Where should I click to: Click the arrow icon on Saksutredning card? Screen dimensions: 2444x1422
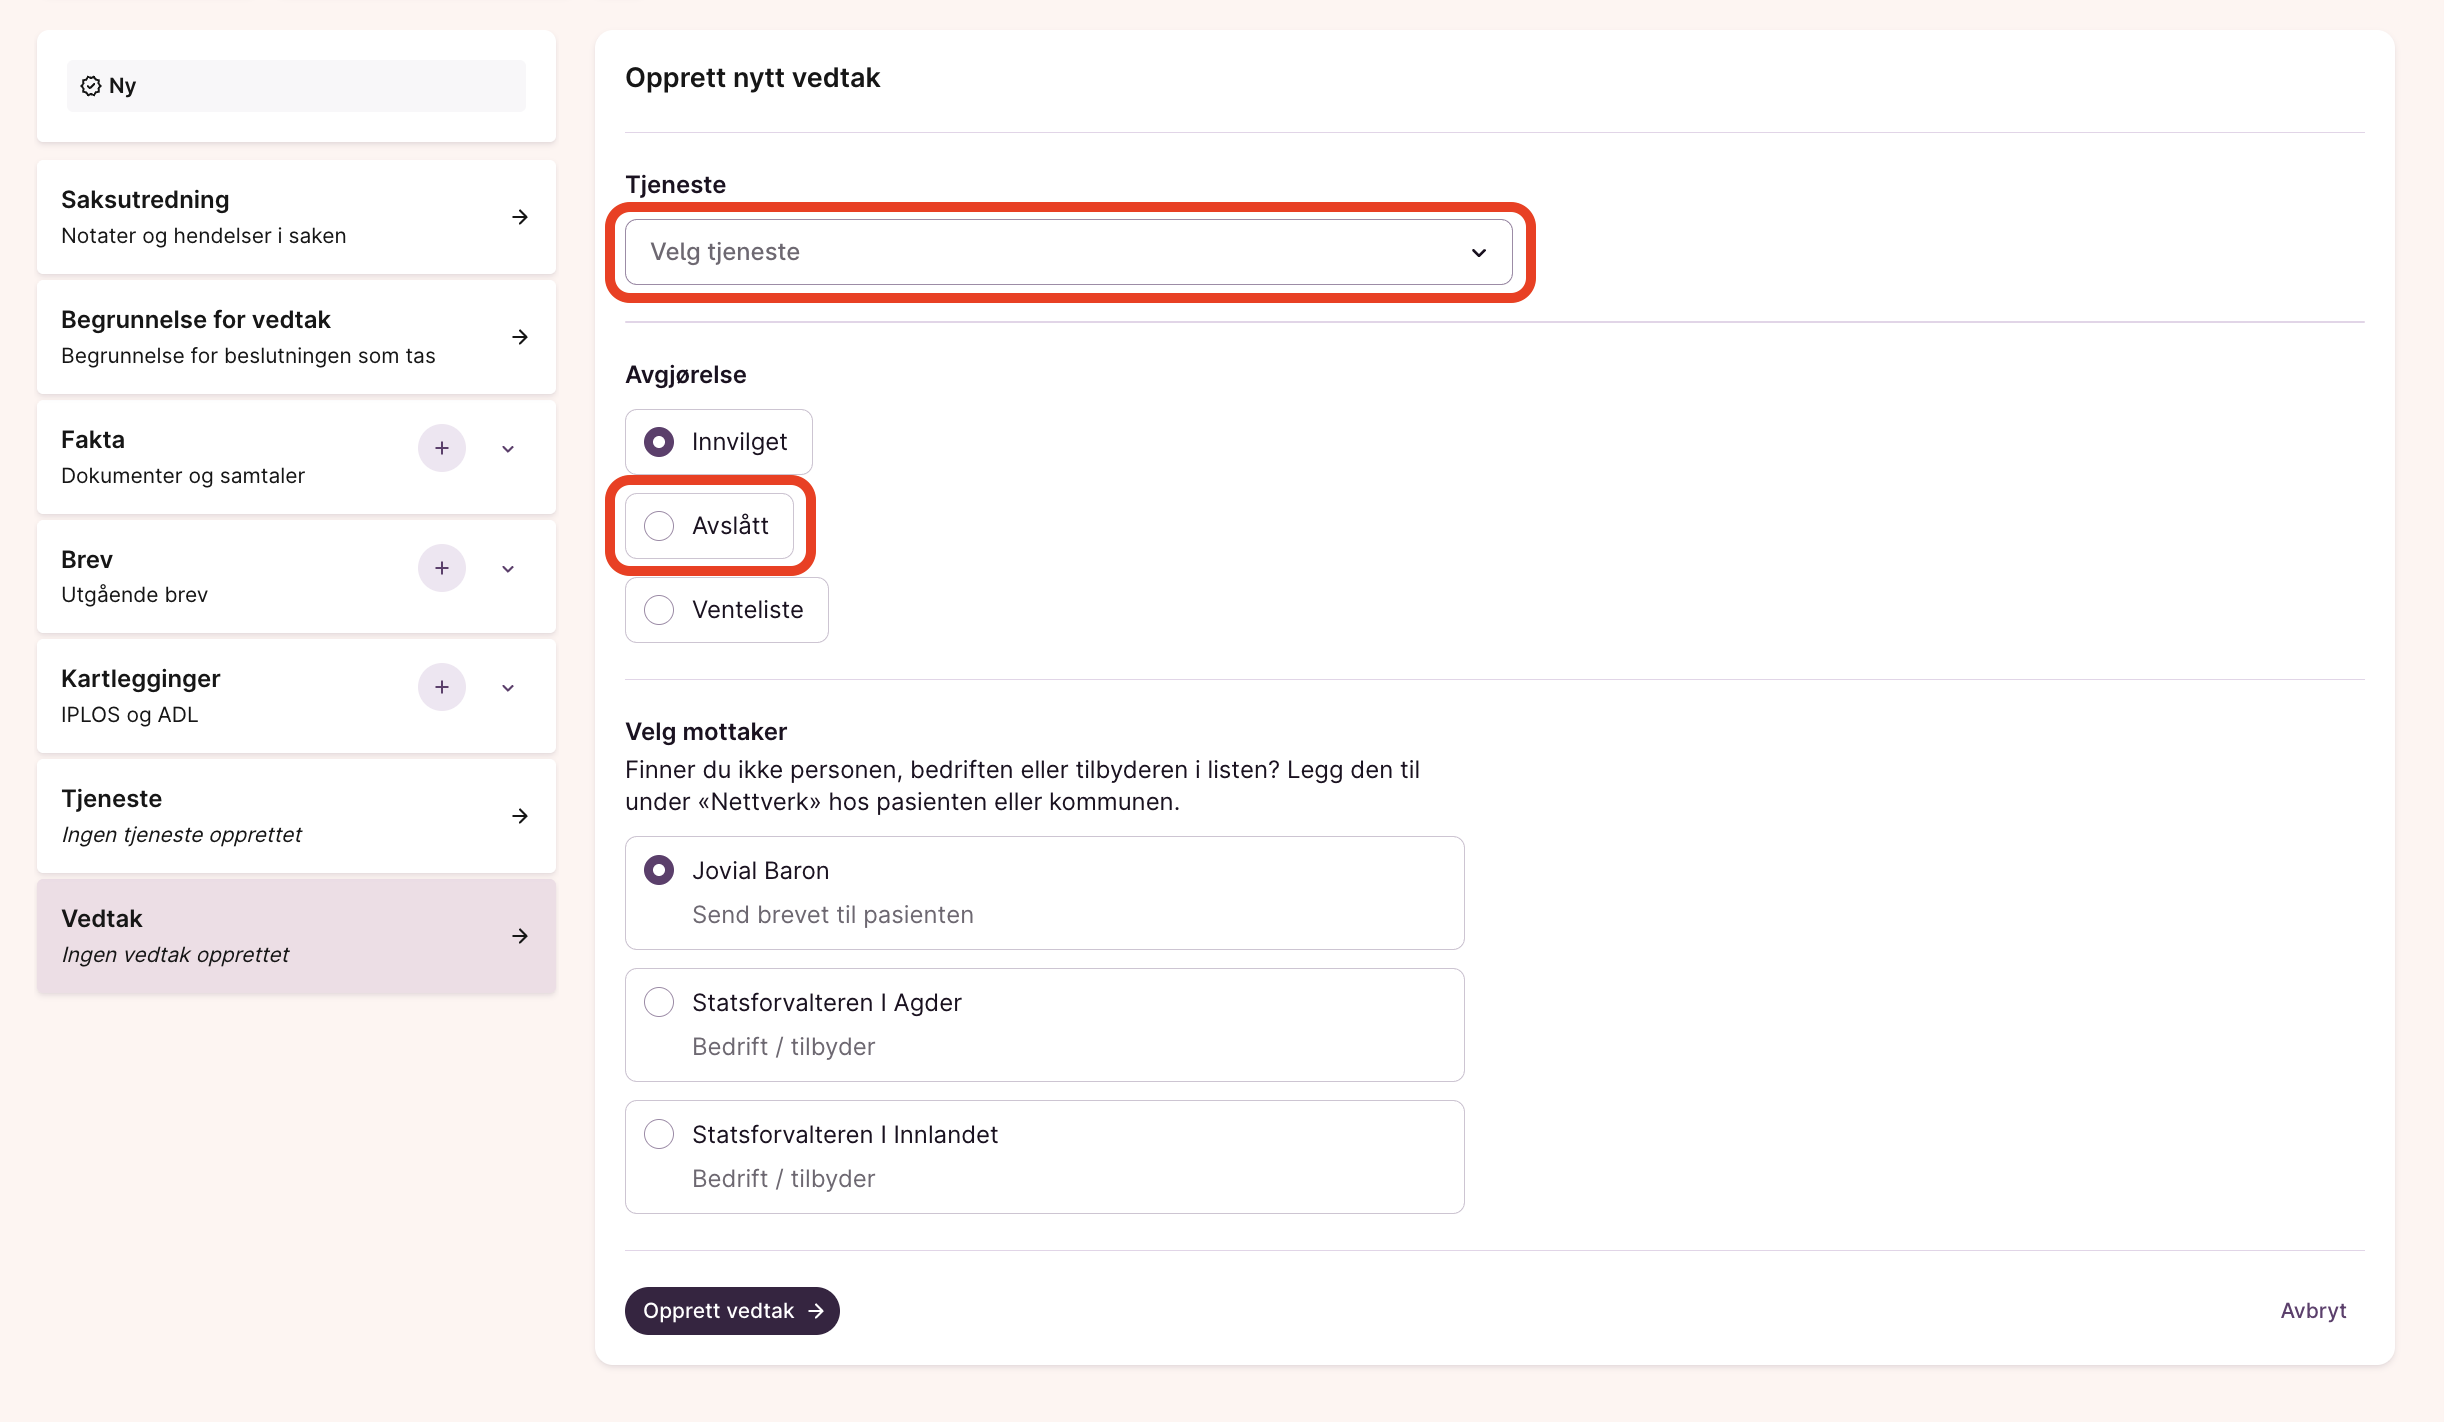(x=520, y=217)
